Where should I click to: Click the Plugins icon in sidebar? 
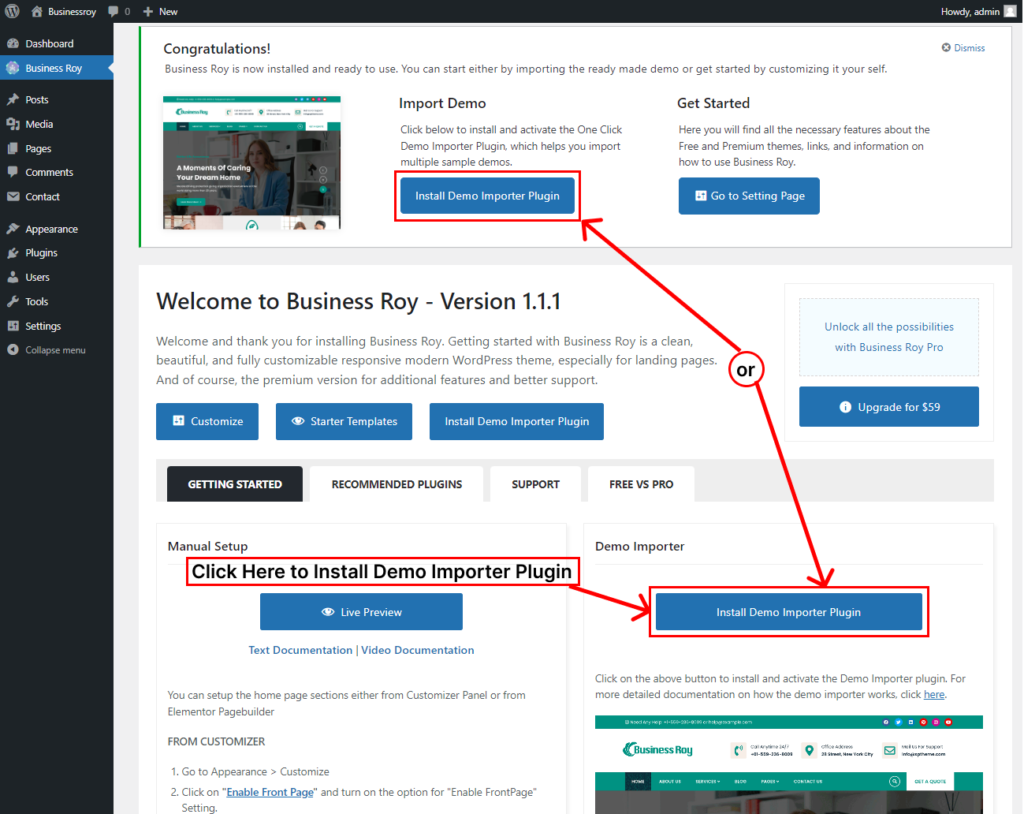pos(12,253)
